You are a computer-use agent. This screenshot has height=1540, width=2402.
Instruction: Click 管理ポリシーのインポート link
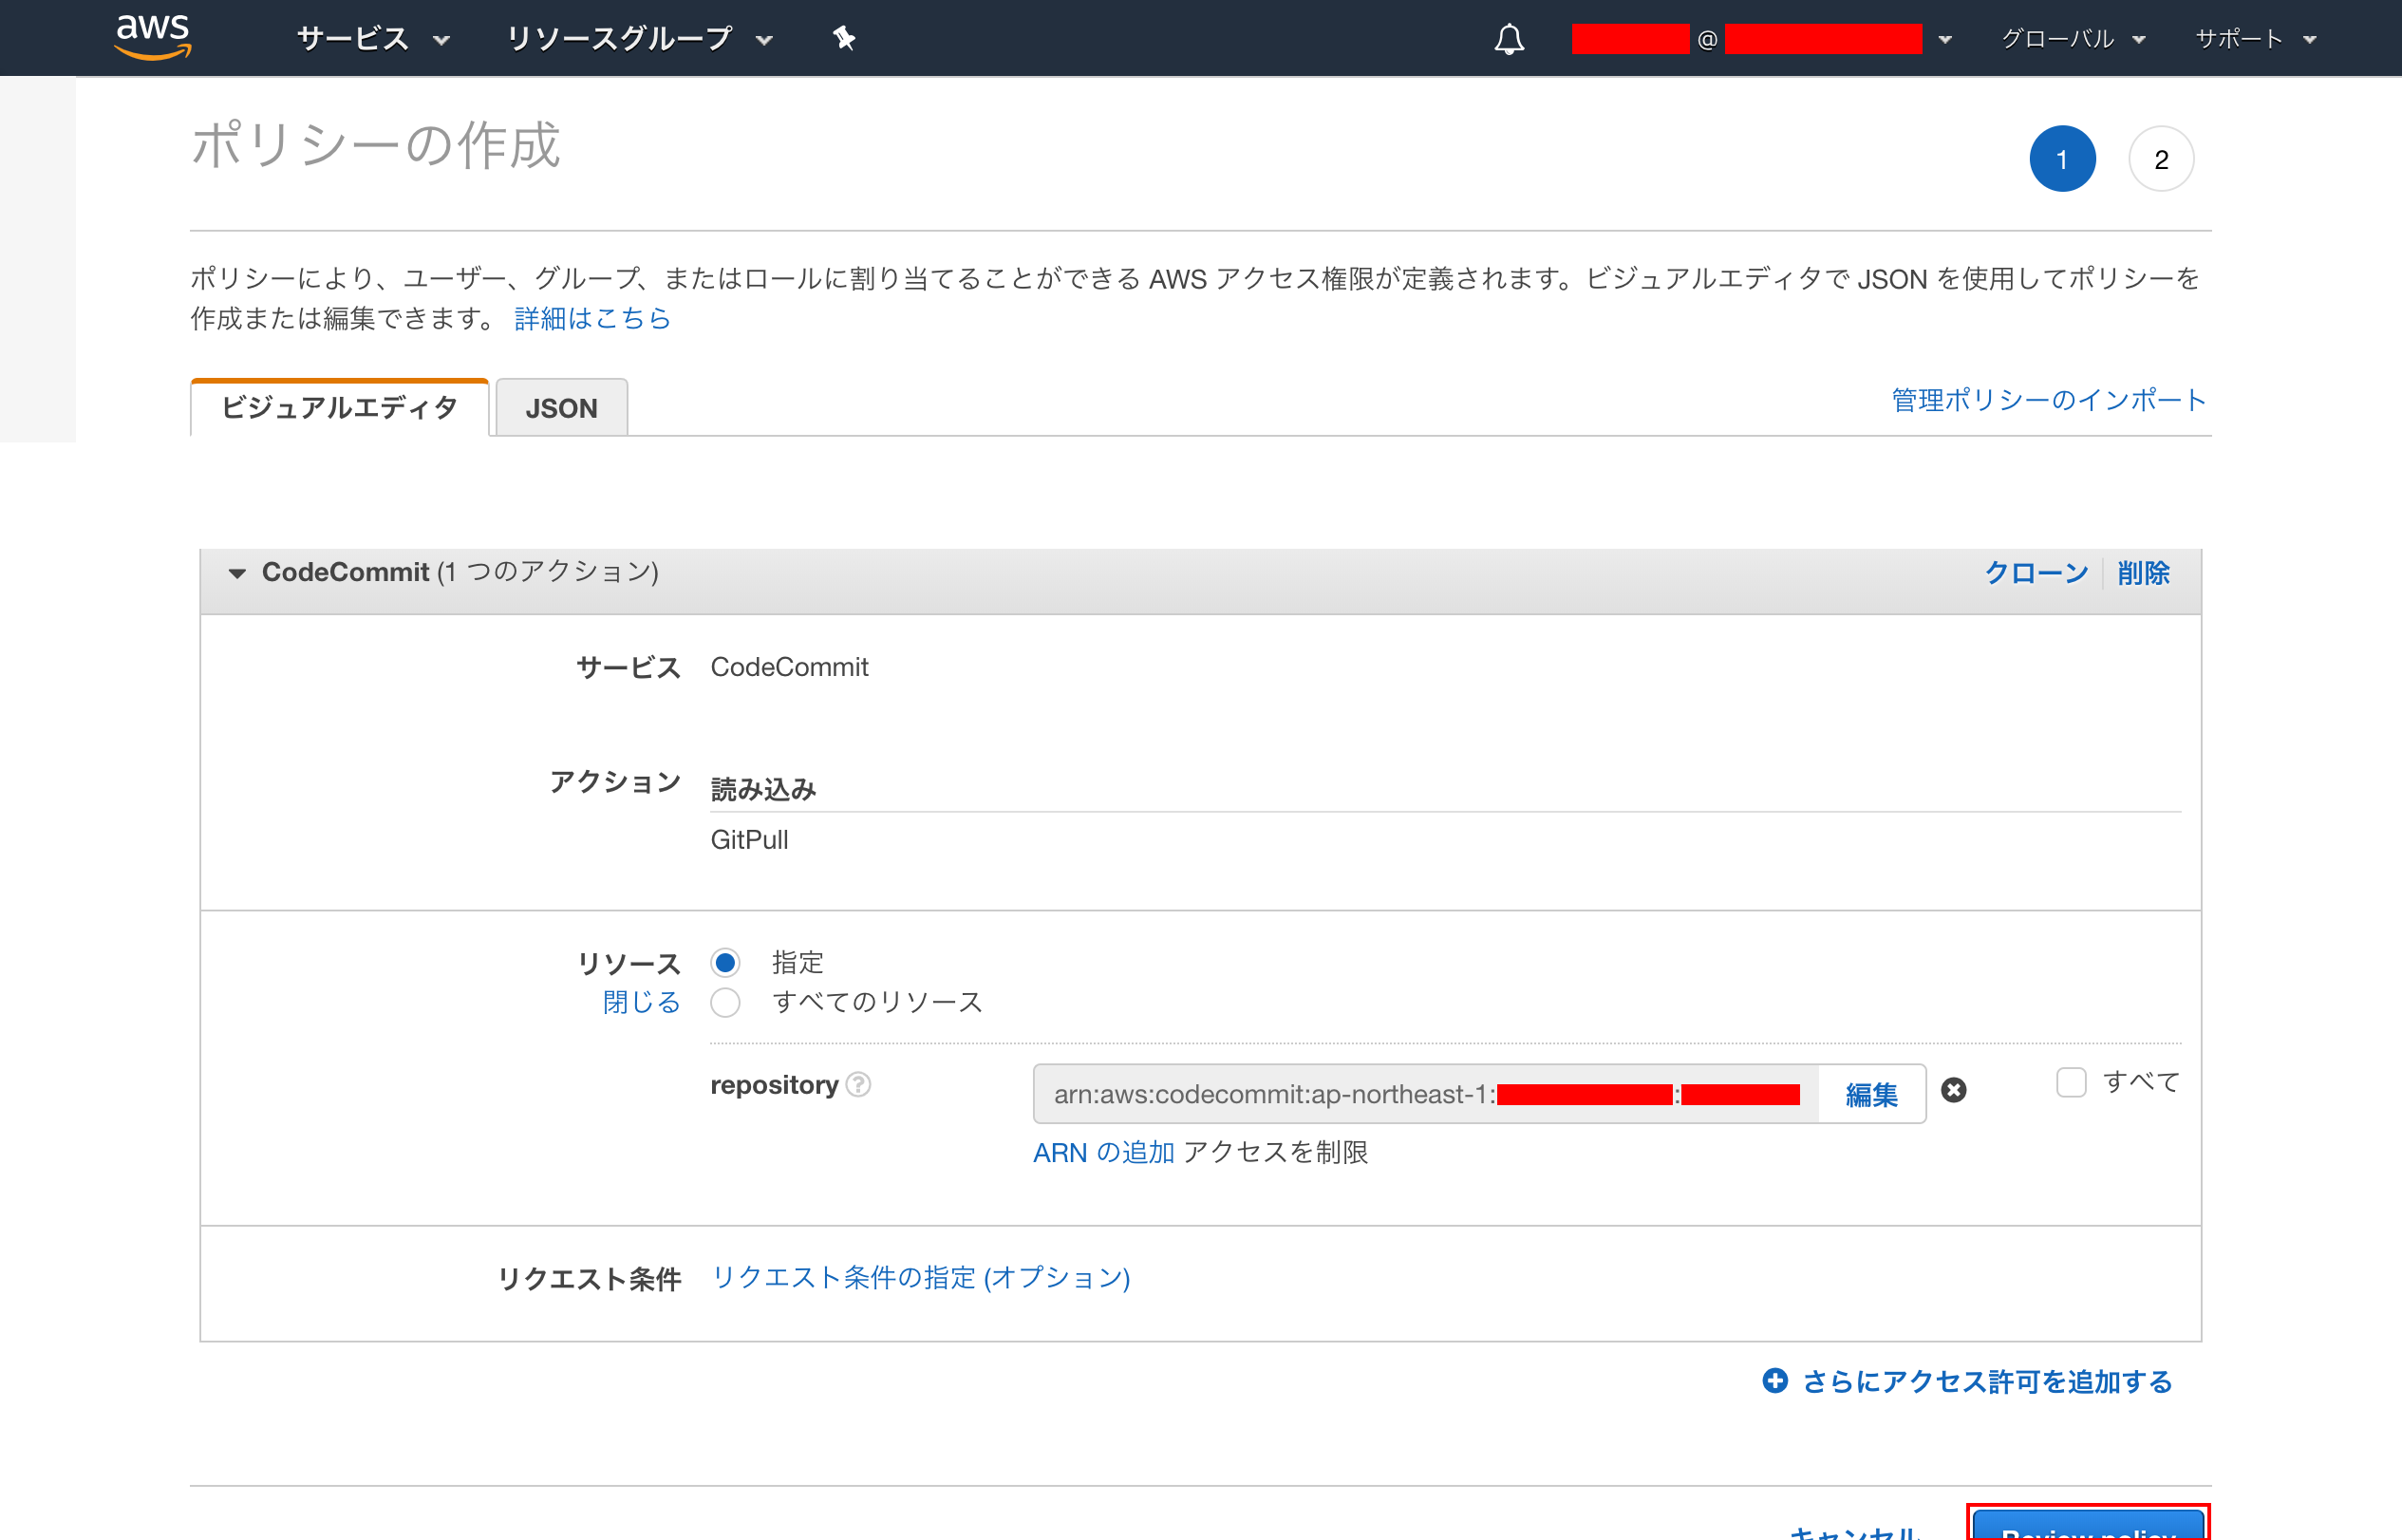click(x=2048, y=400)
